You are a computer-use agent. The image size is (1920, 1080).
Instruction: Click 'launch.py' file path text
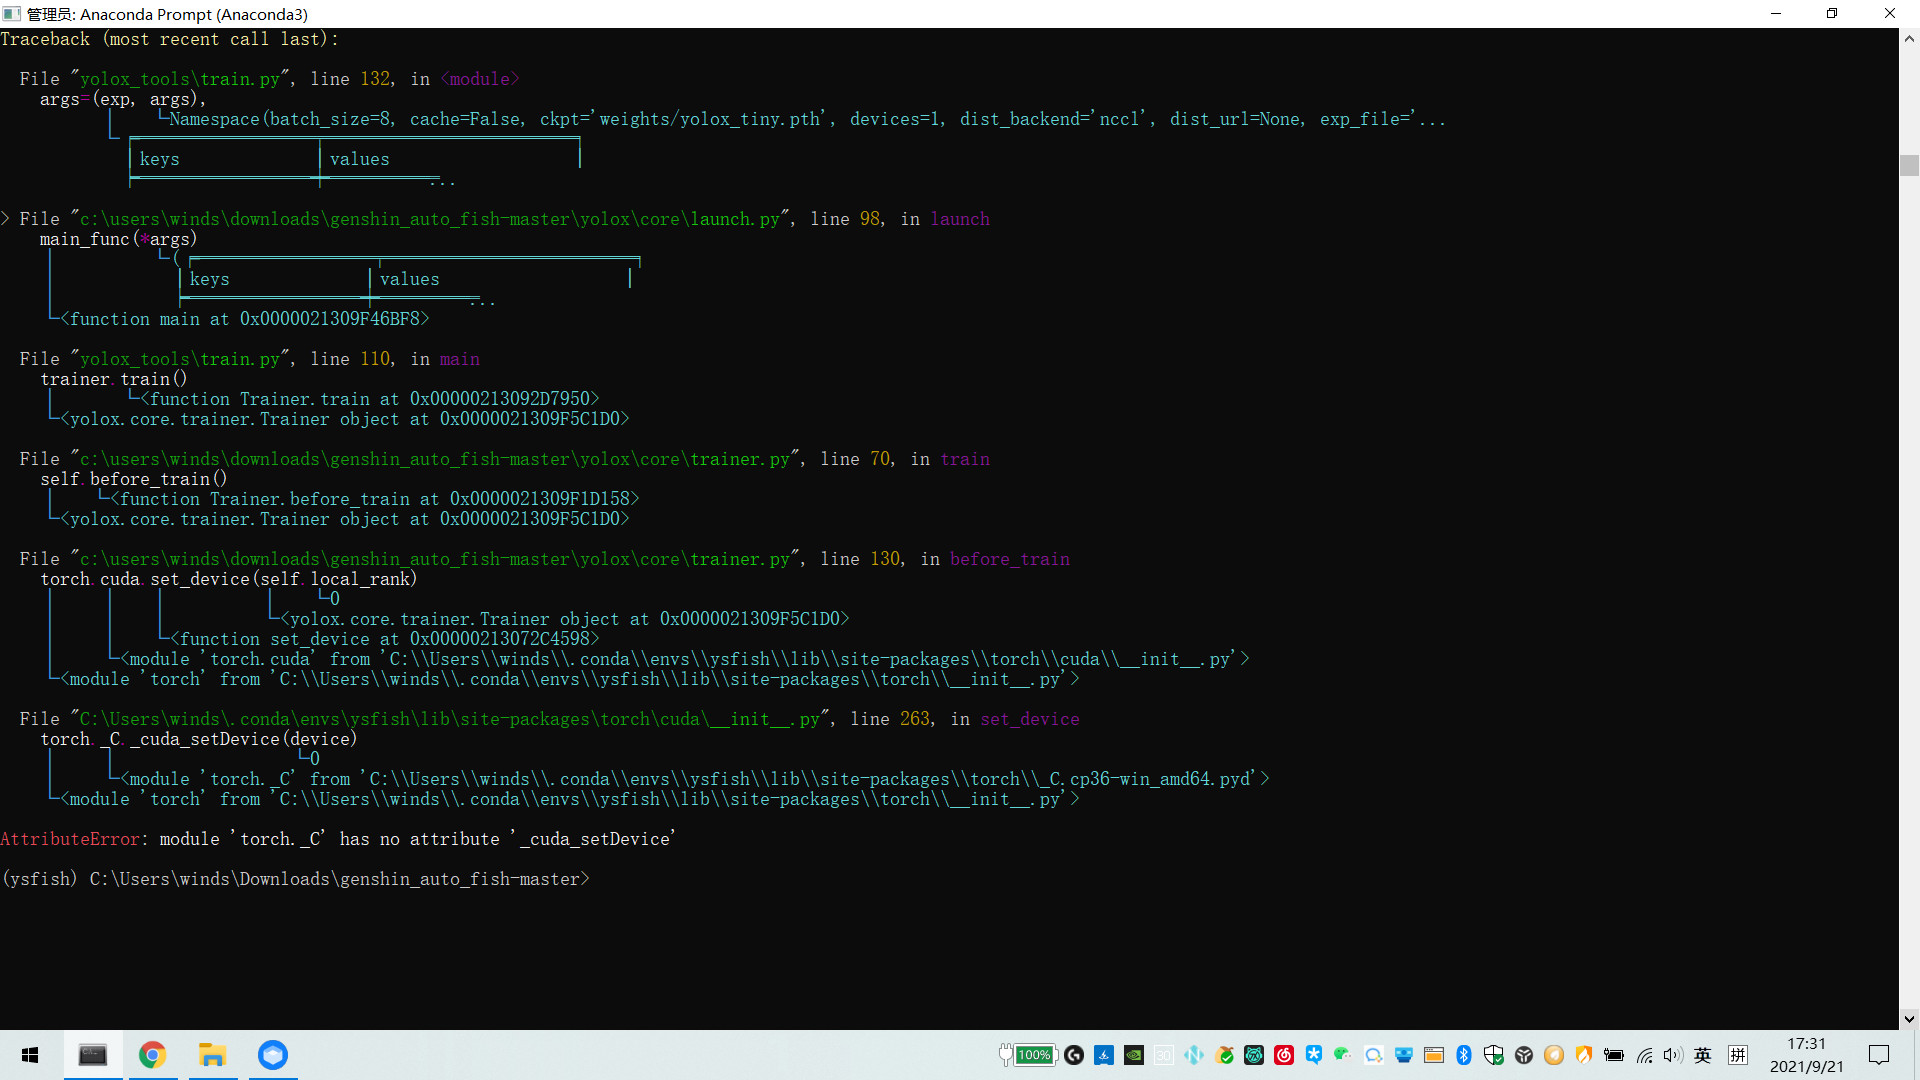click(x=430, y=219)
